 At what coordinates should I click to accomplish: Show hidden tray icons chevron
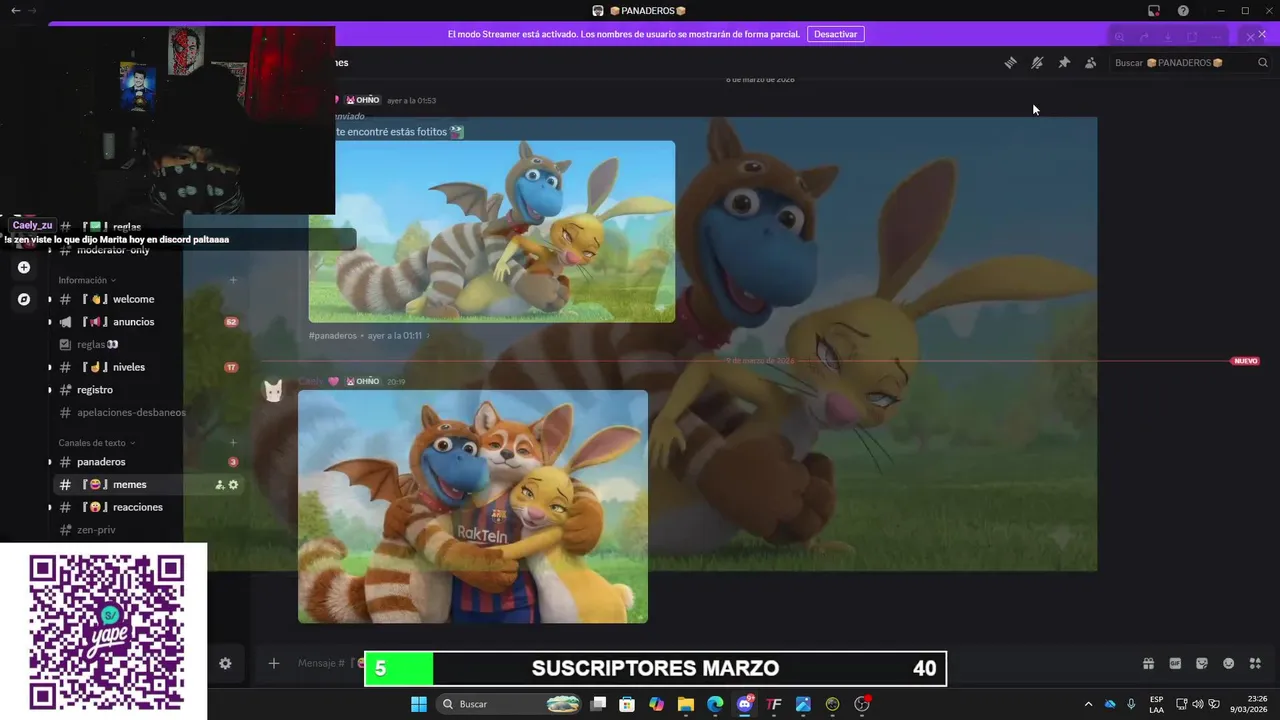click(1091, 704)
